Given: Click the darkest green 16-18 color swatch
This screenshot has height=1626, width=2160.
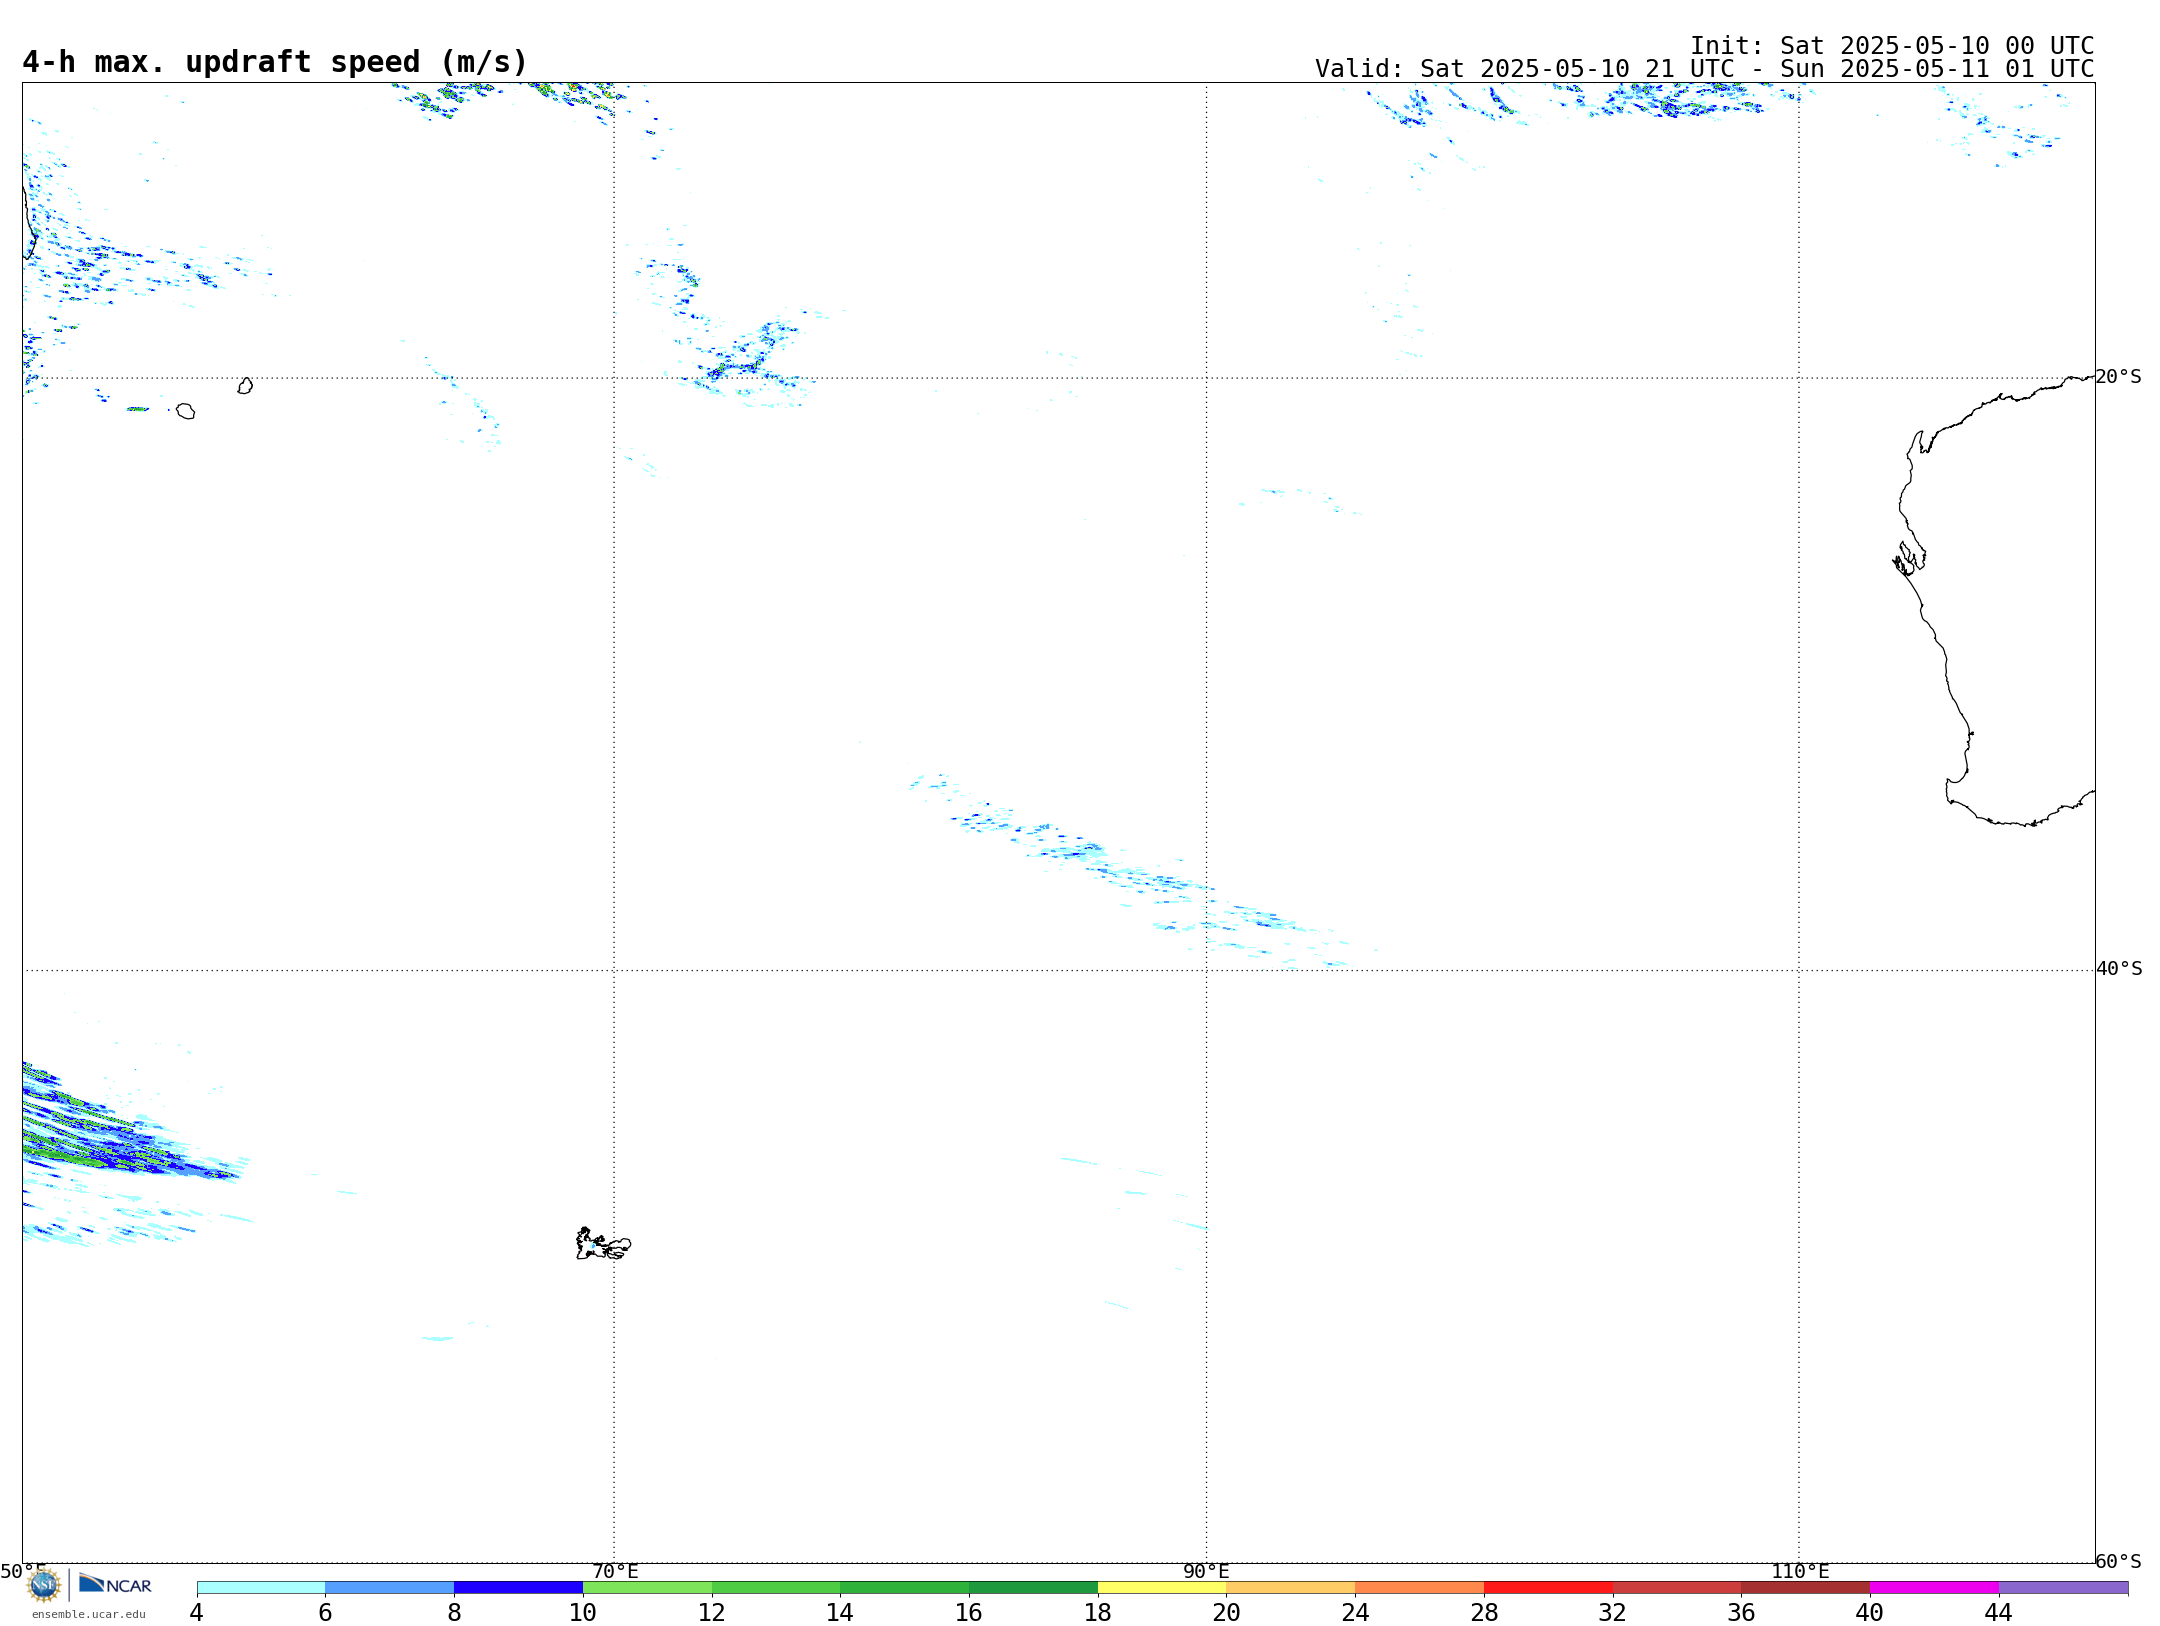Looking at the screenshot, I should [x=1033, y=1588].
